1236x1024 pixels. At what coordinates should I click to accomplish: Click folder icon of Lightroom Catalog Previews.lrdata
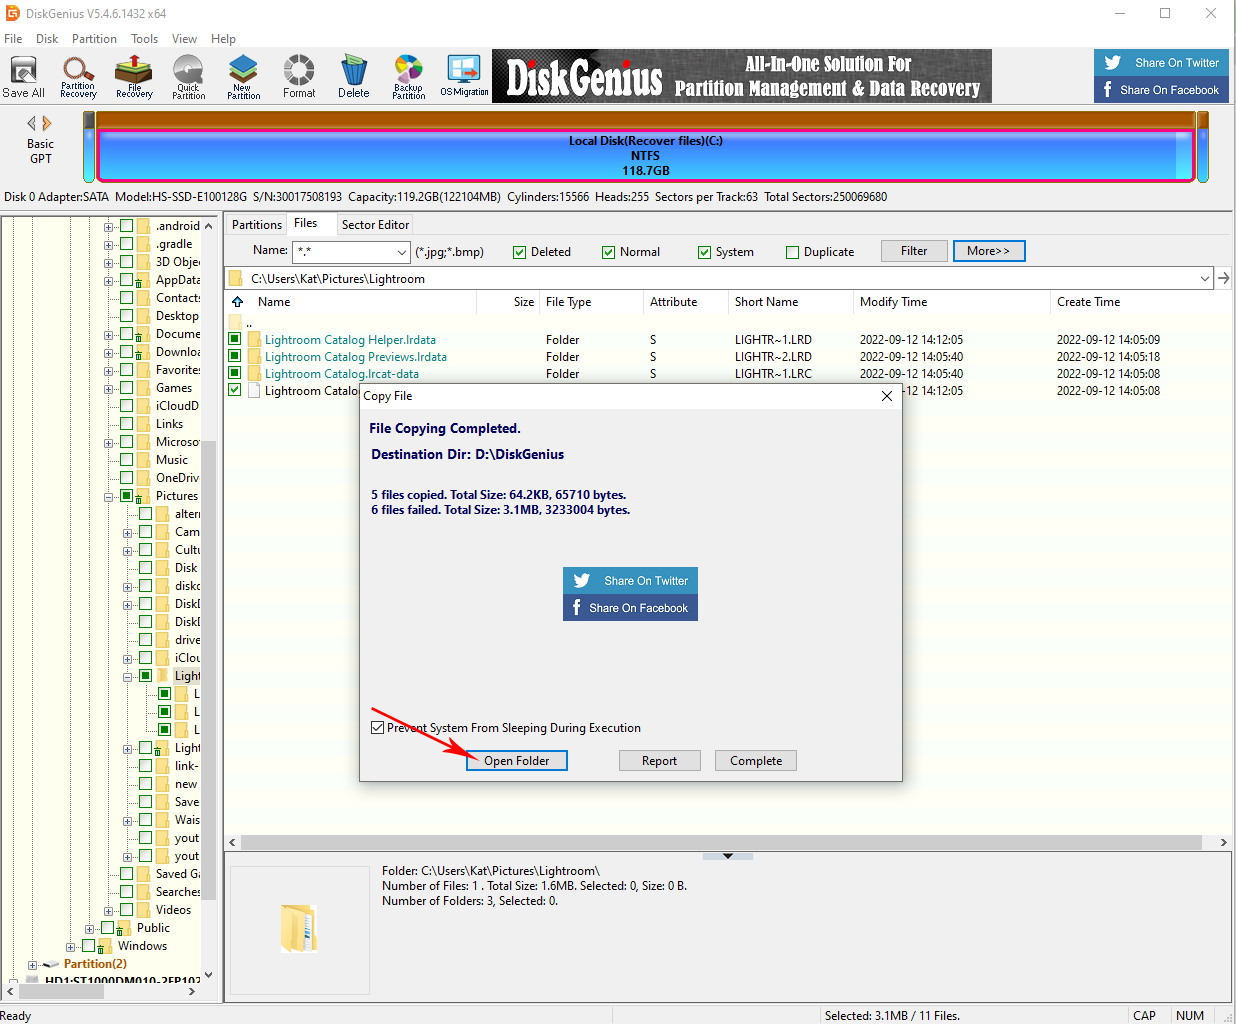click(255, 357)
